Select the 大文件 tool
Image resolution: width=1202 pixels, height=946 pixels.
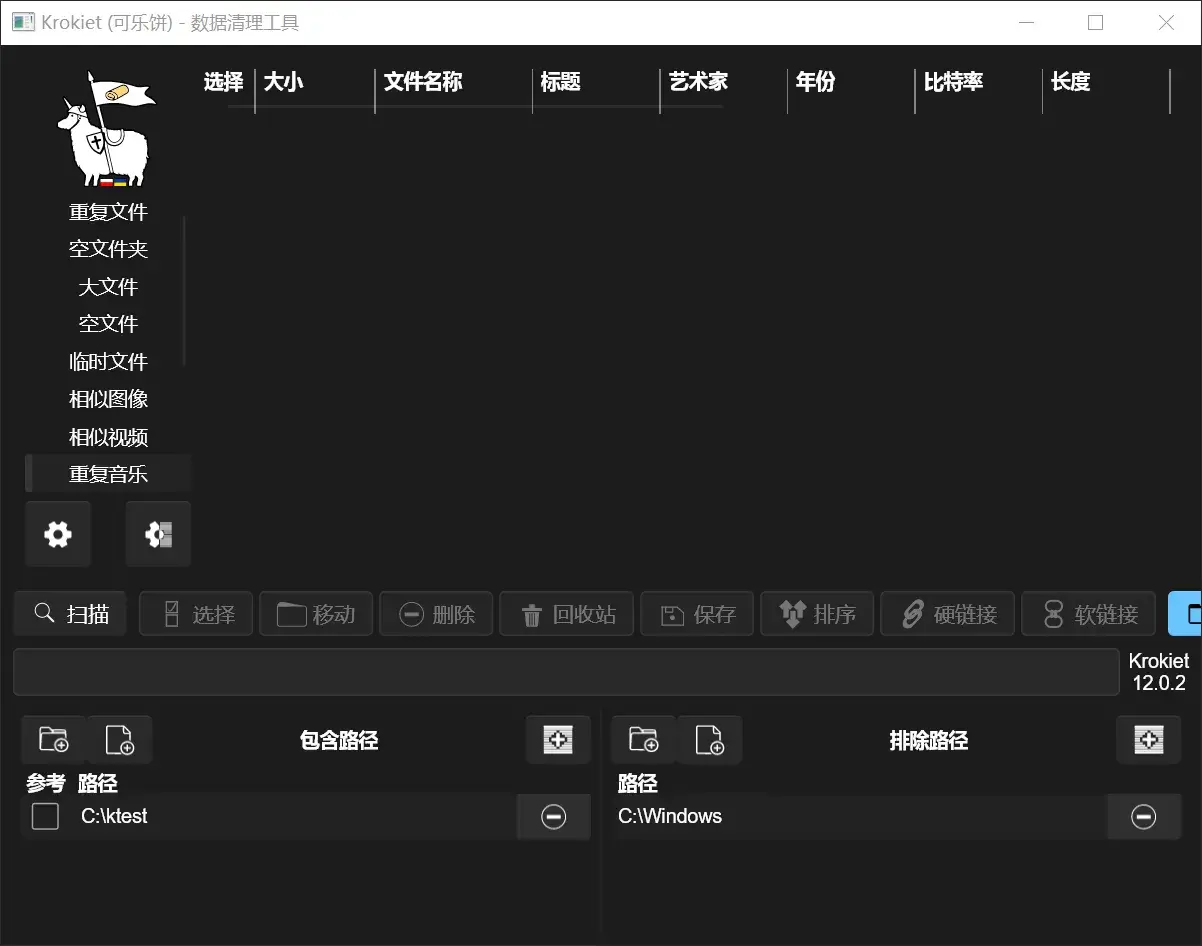108,287
